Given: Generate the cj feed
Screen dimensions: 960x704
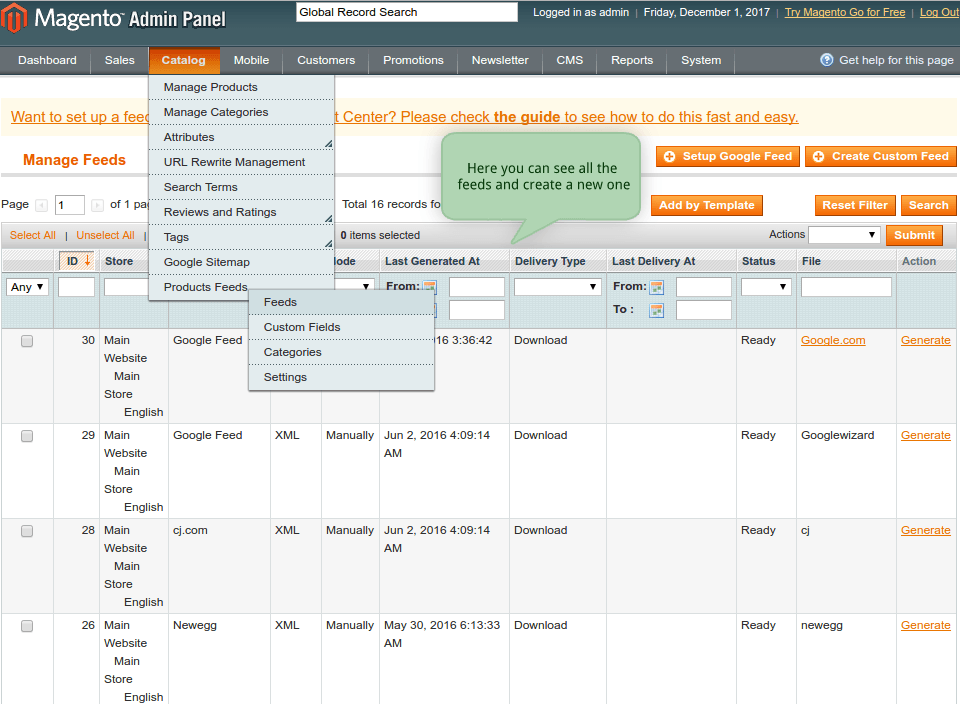Looking at the screenshot, I should click(925, 530).
